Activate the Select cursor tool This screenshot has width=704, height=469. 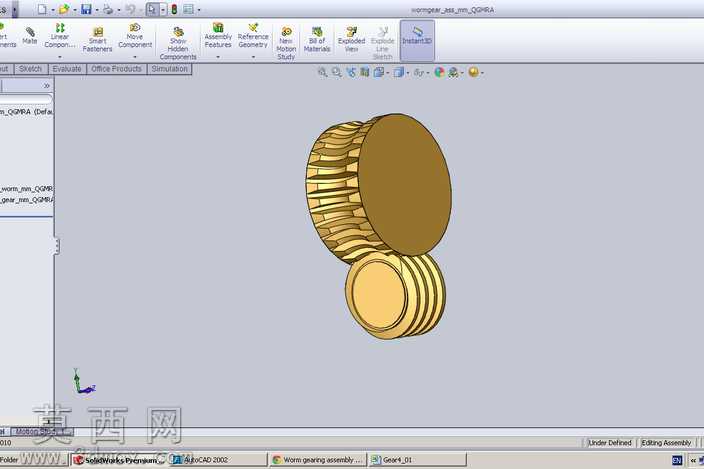click(x=152, y=9)
